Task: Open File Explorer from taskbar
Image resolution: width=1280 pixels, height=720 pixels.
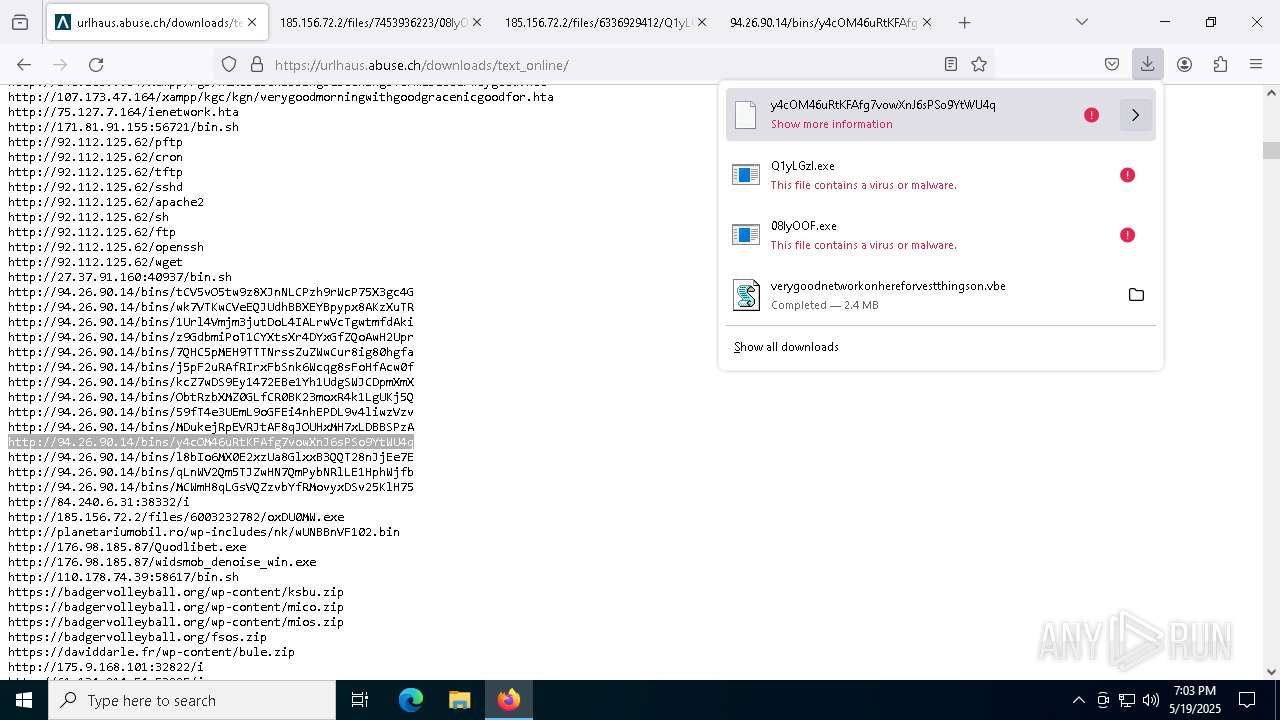Action: pos(459,700)
